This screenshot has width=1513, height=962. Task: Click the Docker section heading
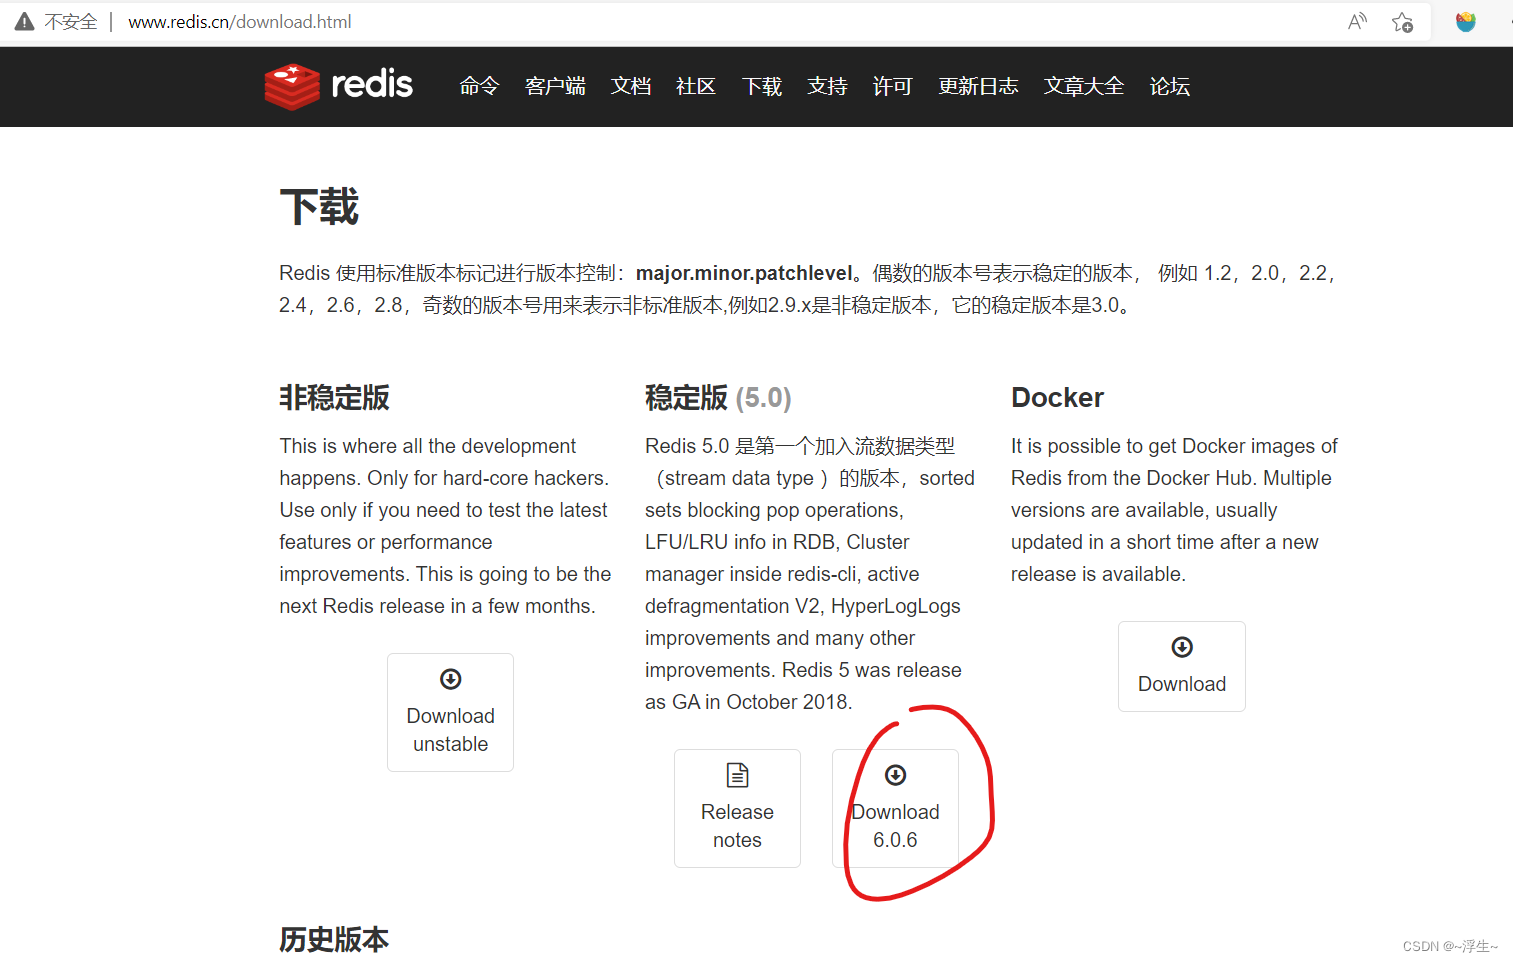(1057, 397)
